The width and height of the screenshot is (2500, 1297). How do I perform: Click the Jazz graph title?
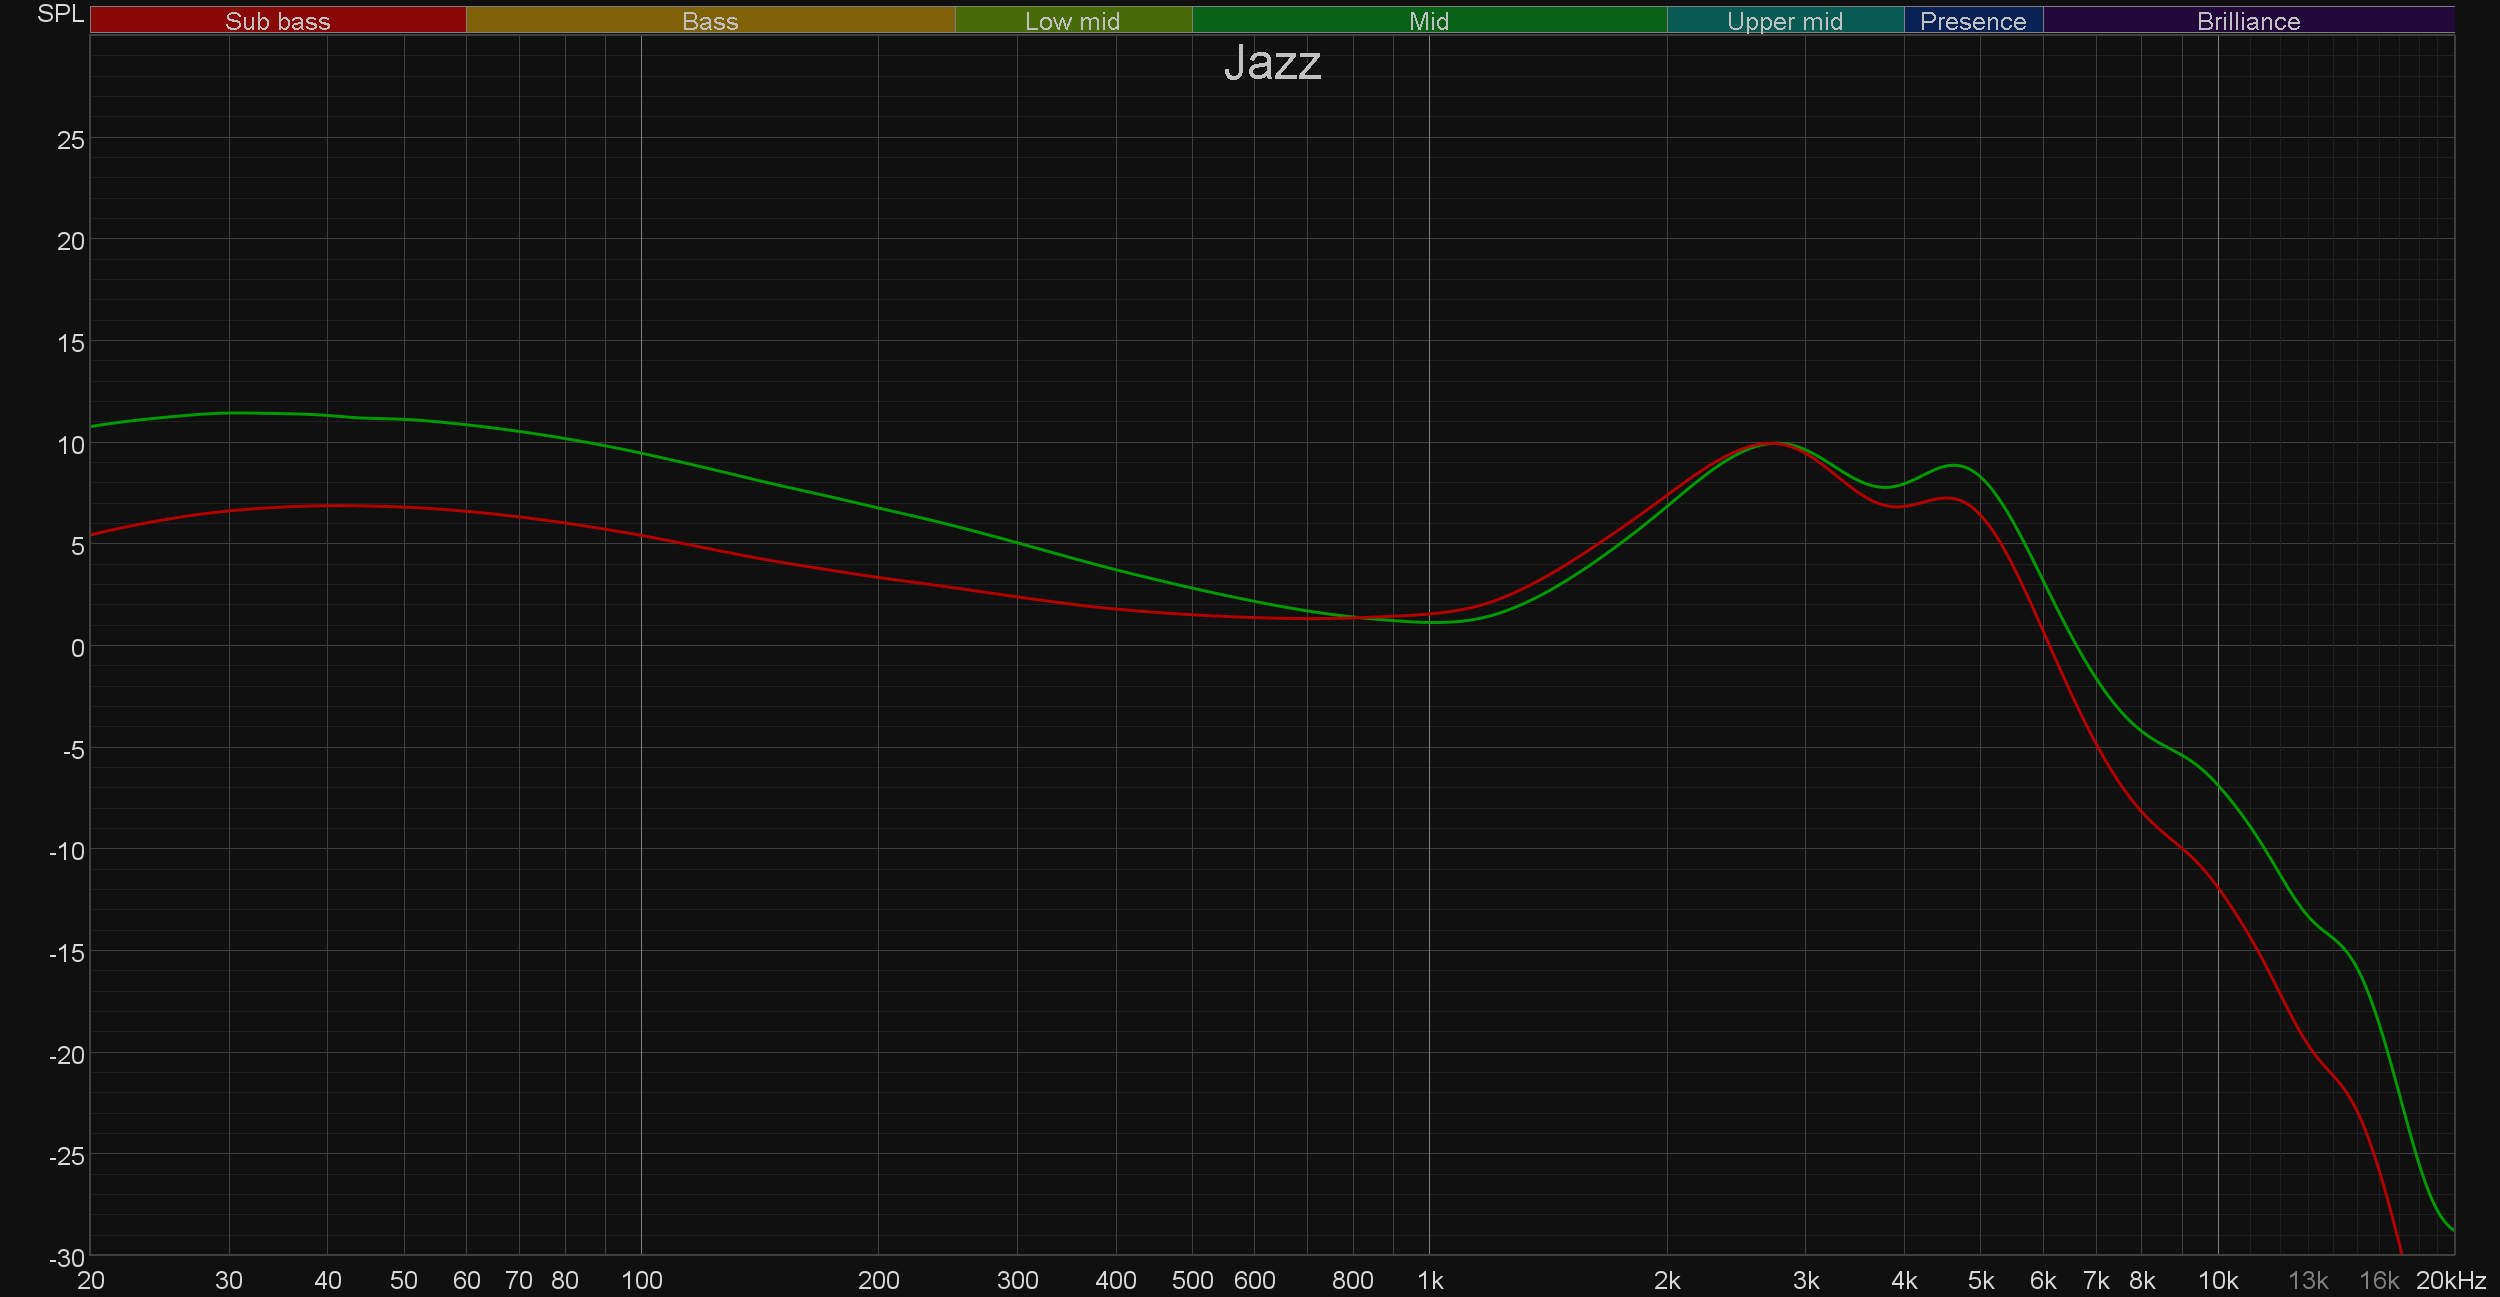(1272, 63)
